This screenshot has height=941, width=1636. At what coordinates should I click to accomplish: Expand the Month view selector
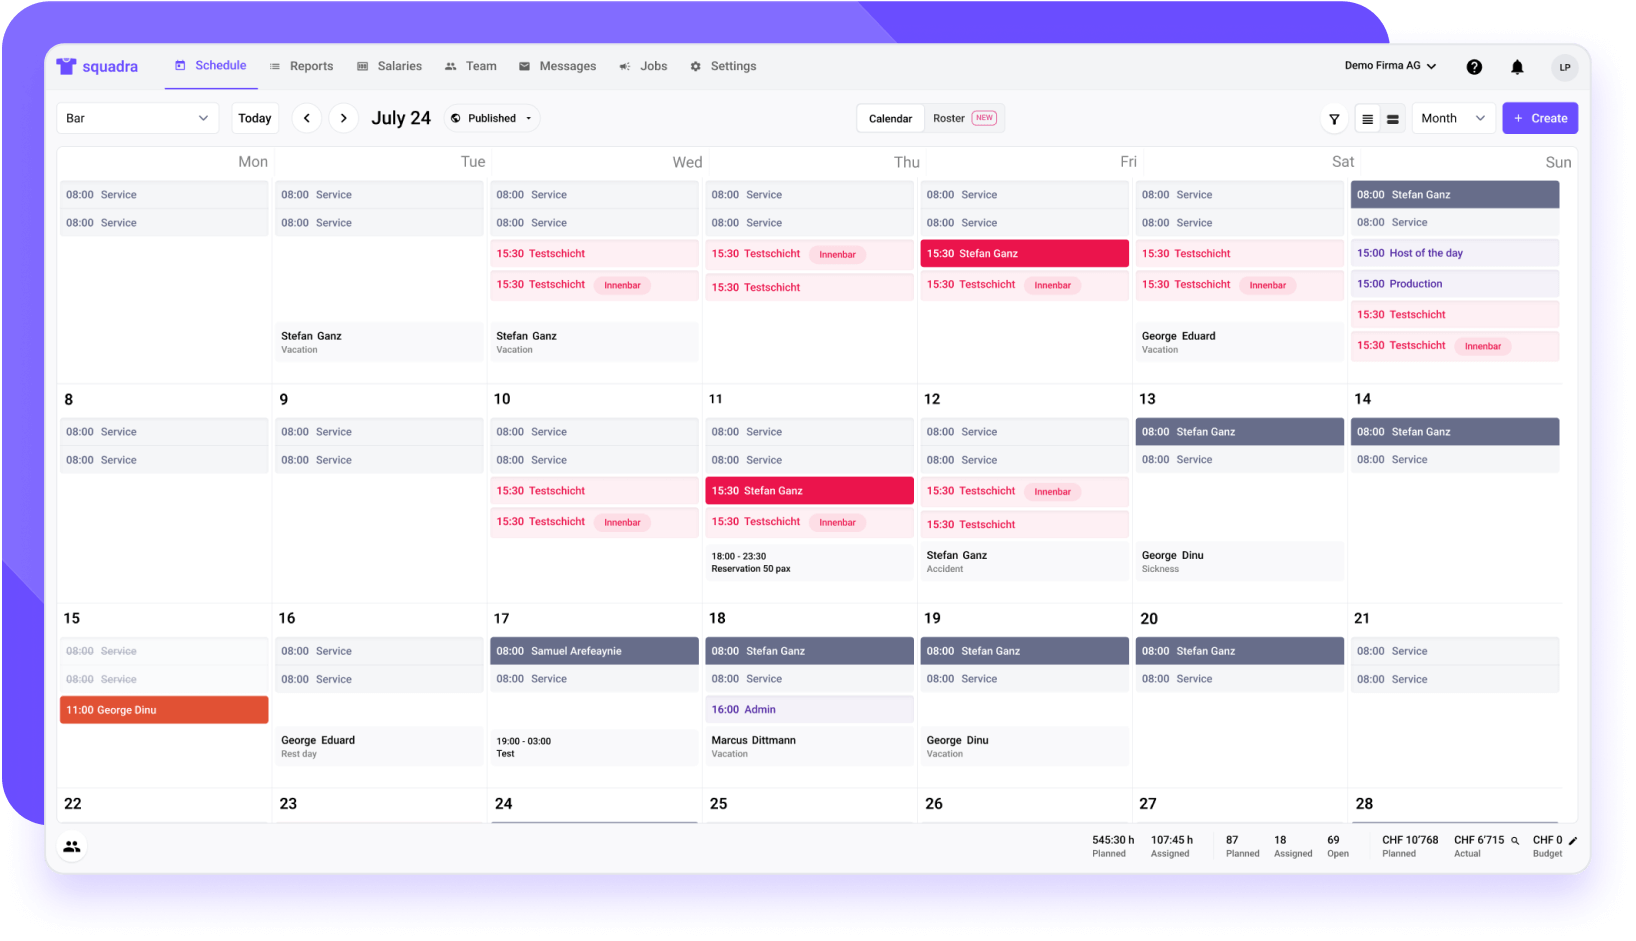click(x=1453, y=118)
